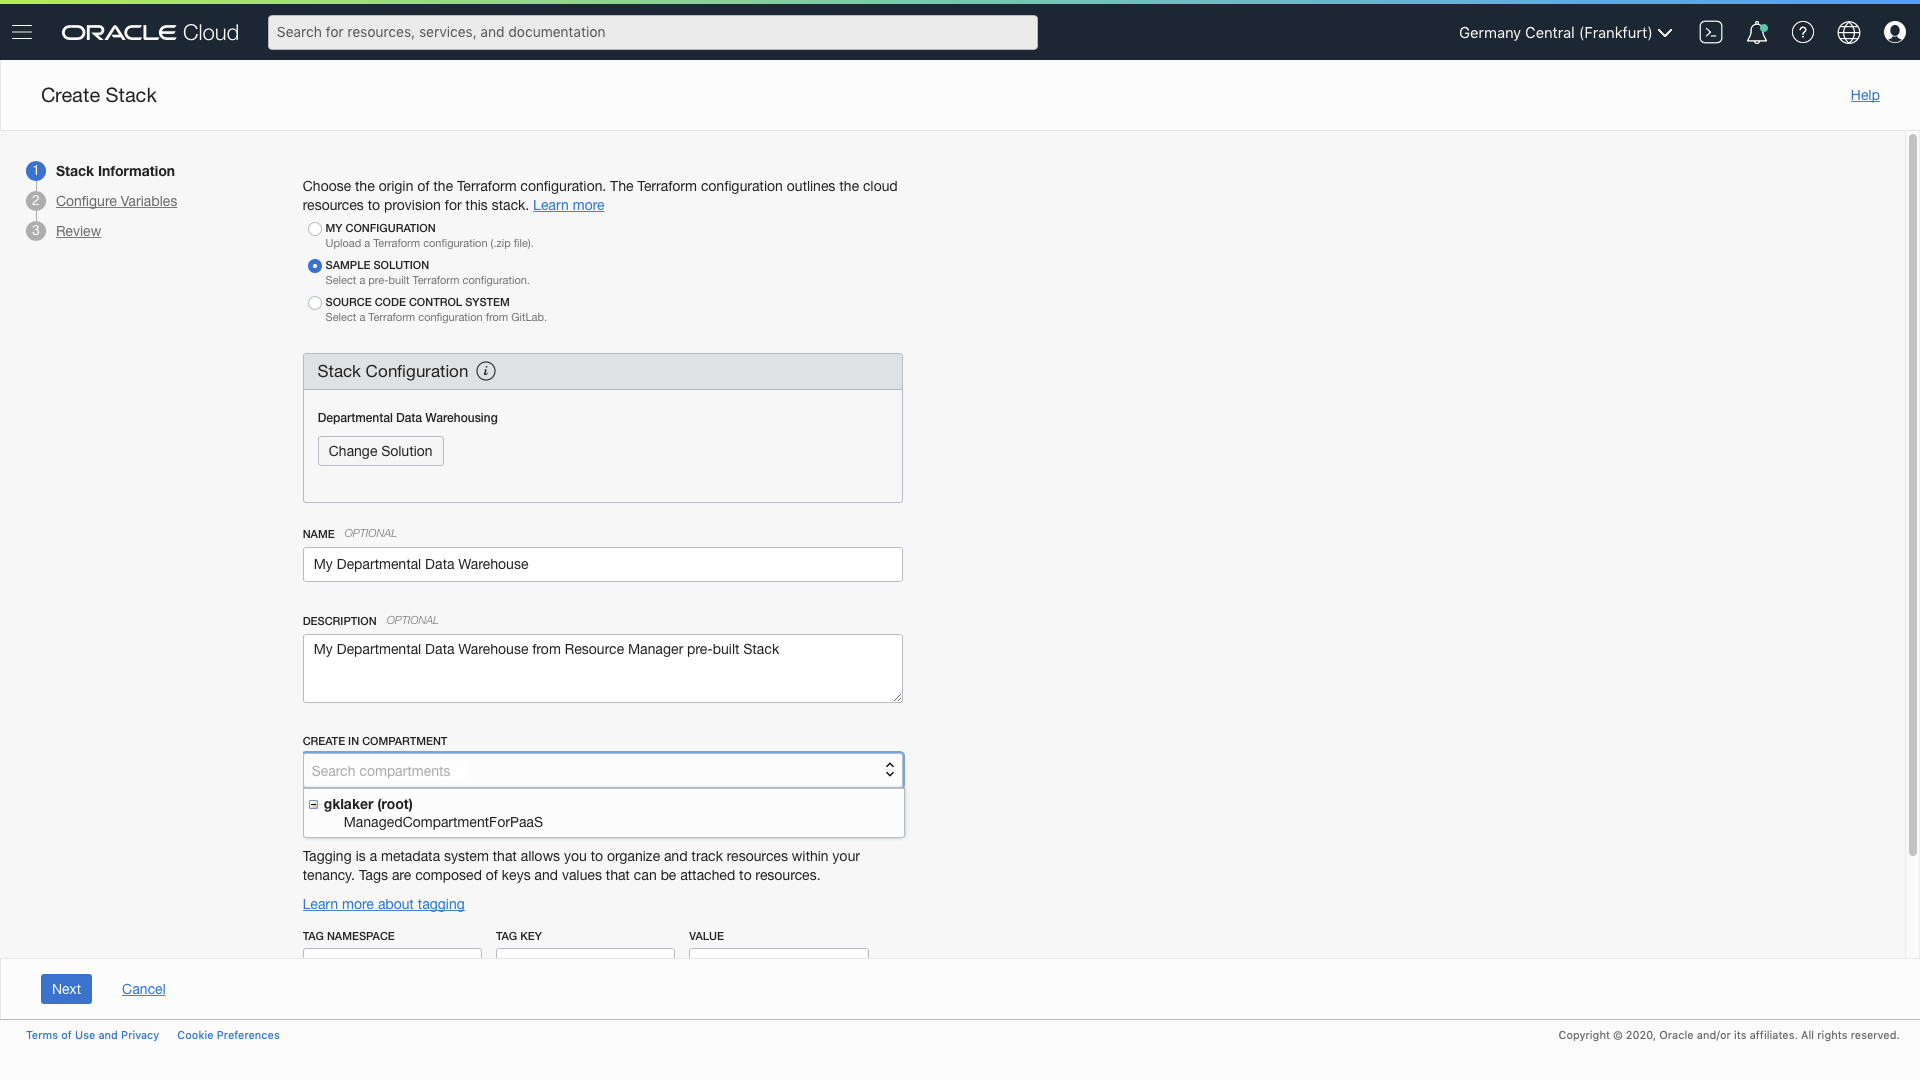
Task: Choose Source Code Control System option
Action: 315,303
